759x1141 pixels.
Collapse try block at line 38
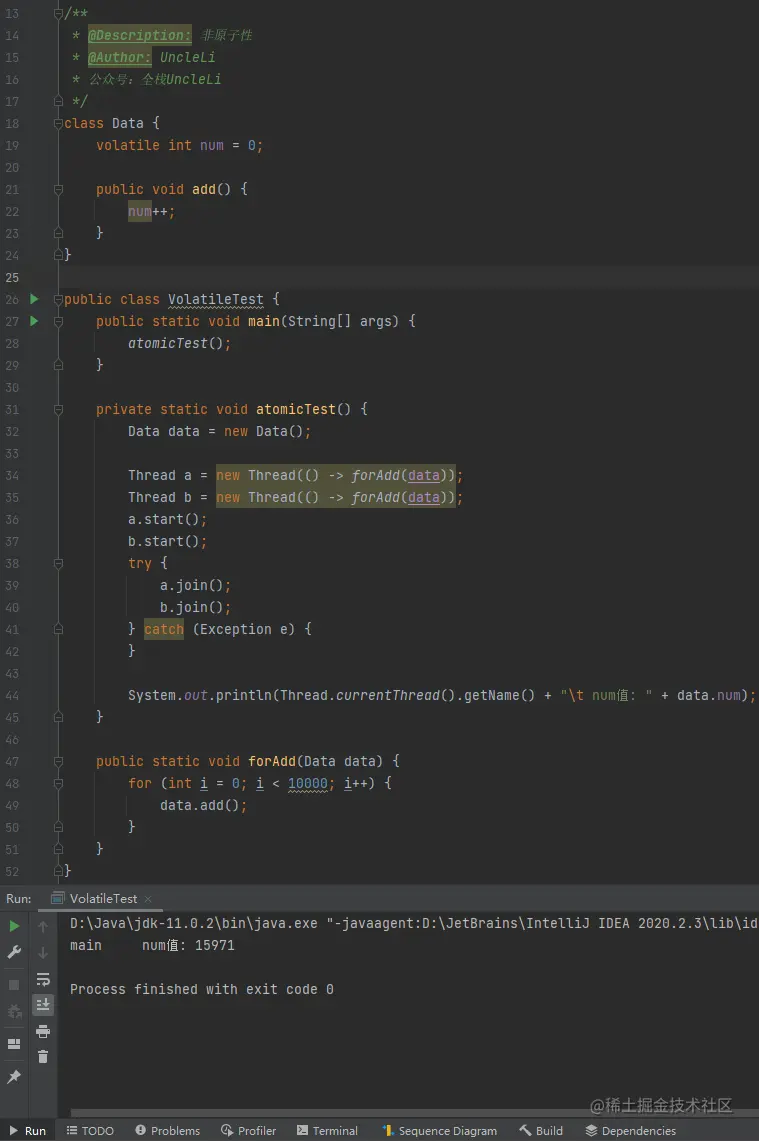(x=58, y=562)
